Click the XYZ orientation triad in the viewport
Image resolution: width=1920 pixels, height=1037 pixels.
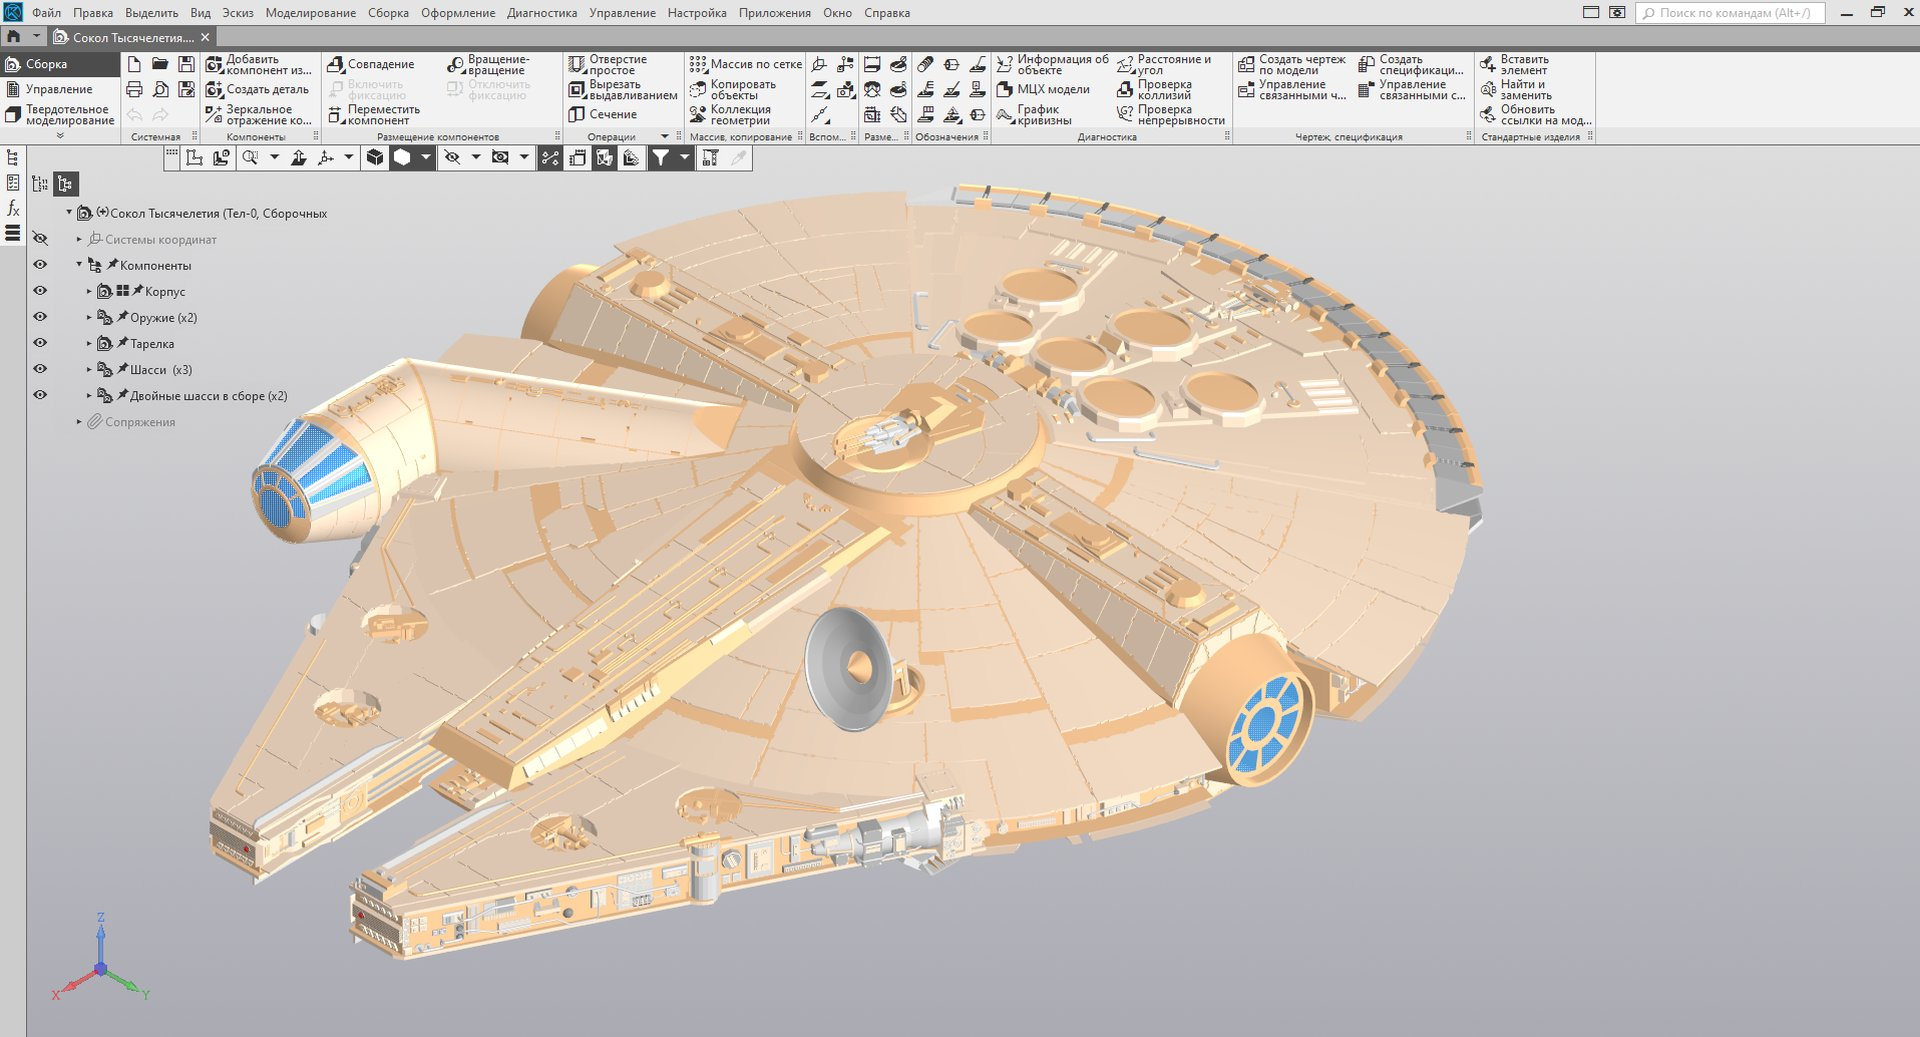click(x=100, y=958)
